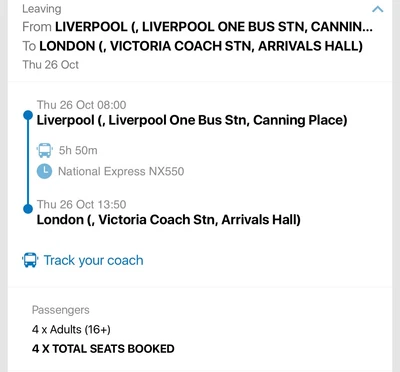Click London Victoria Coach Stn arrival stop

pyautogui.click(x=169, y=220)
